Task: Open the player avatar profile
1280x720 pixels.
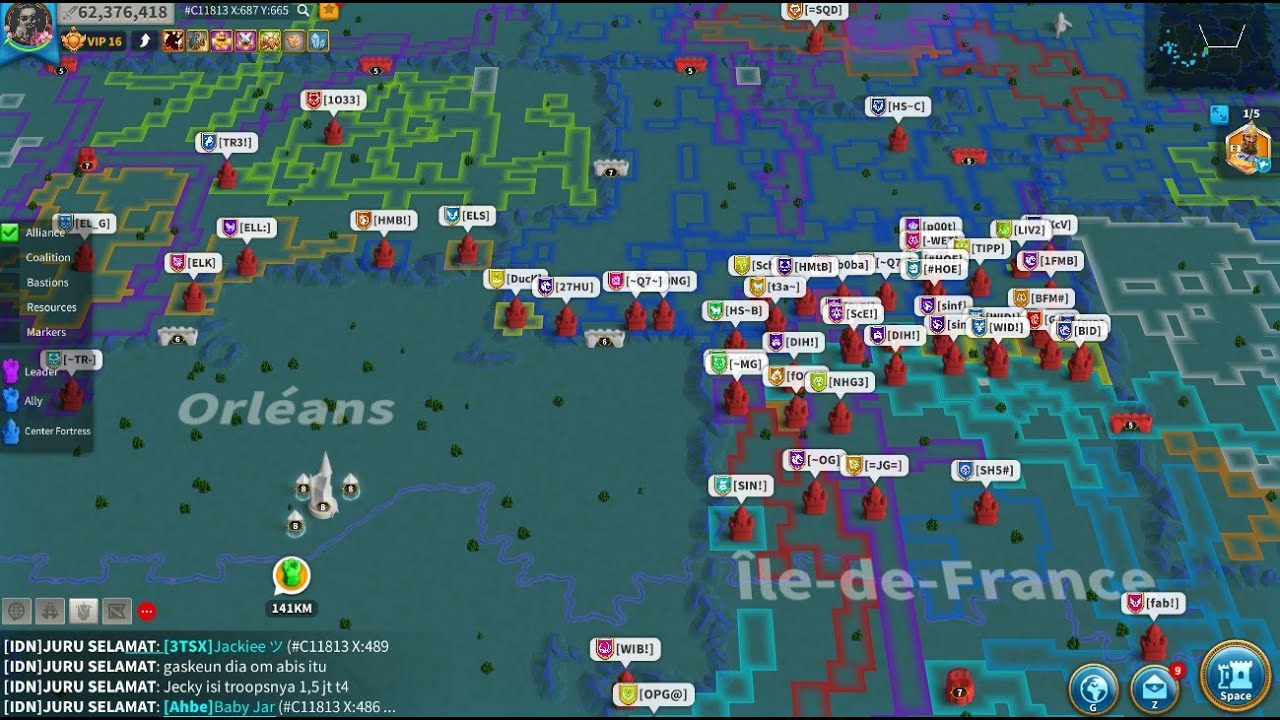Action: 27,27
